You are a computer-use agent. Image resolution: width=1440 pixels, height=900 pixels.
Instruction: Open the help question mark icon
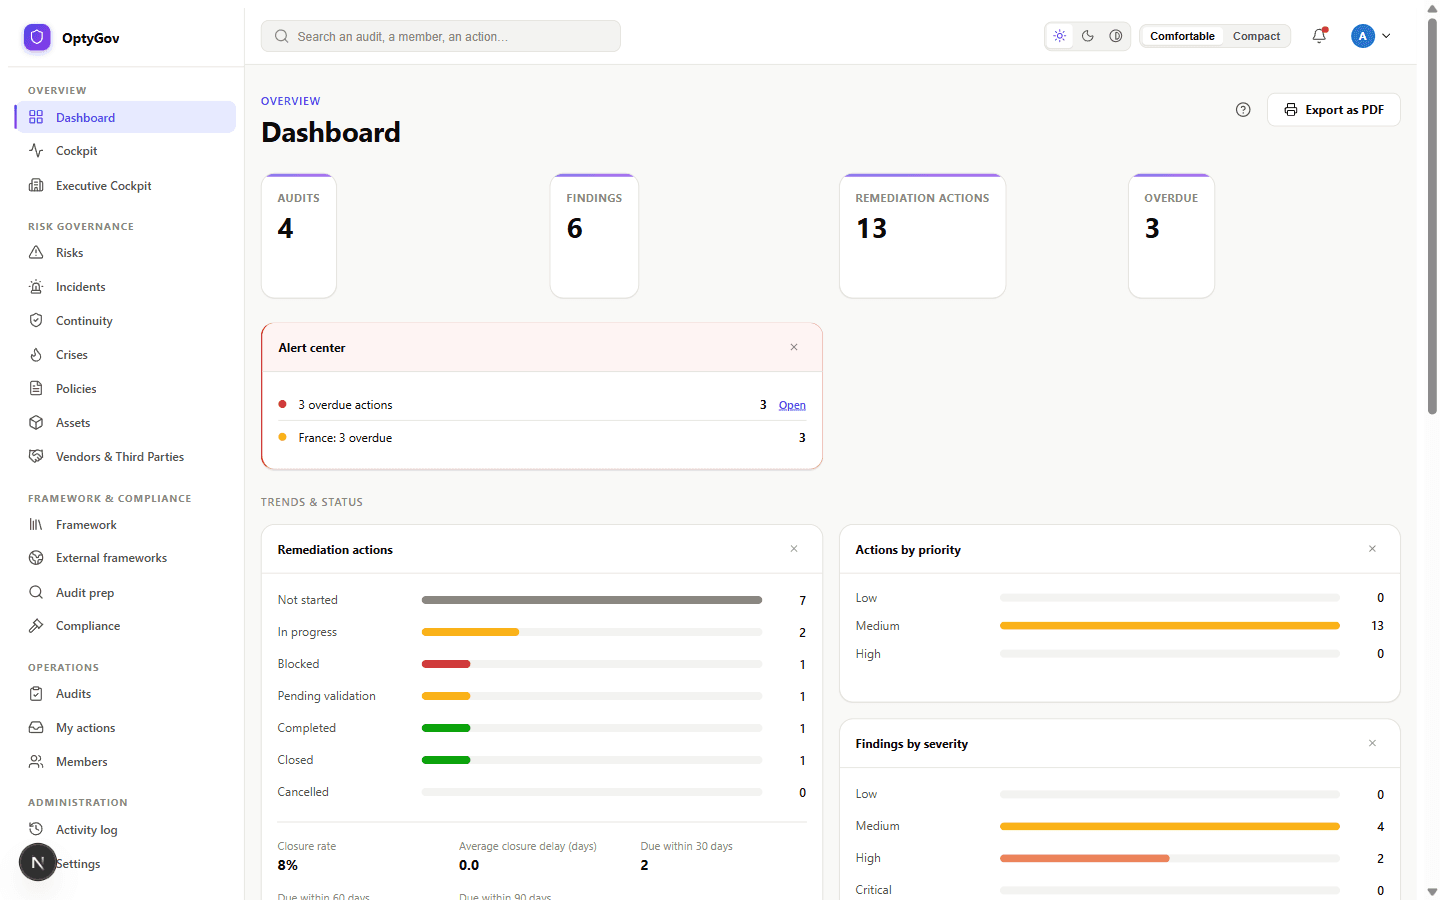pos(1243,110)
